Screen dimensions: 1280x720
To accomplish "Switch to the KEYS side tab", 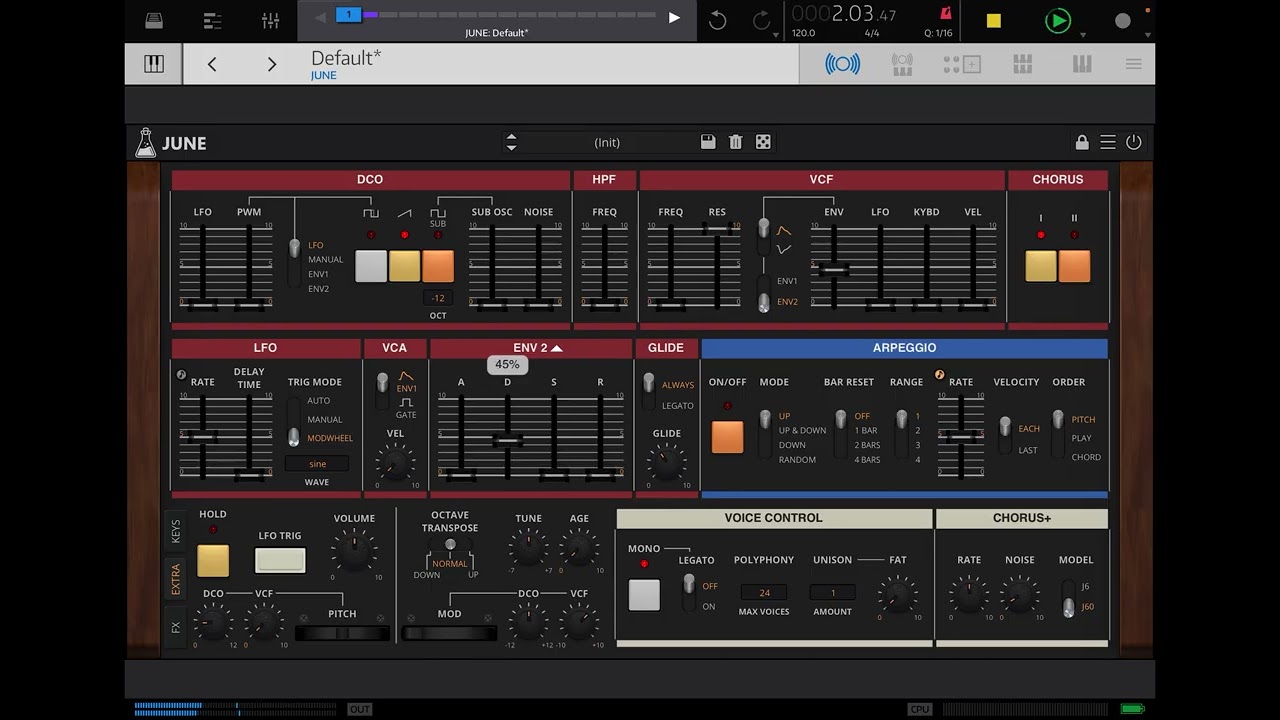I will click(176, 531).
